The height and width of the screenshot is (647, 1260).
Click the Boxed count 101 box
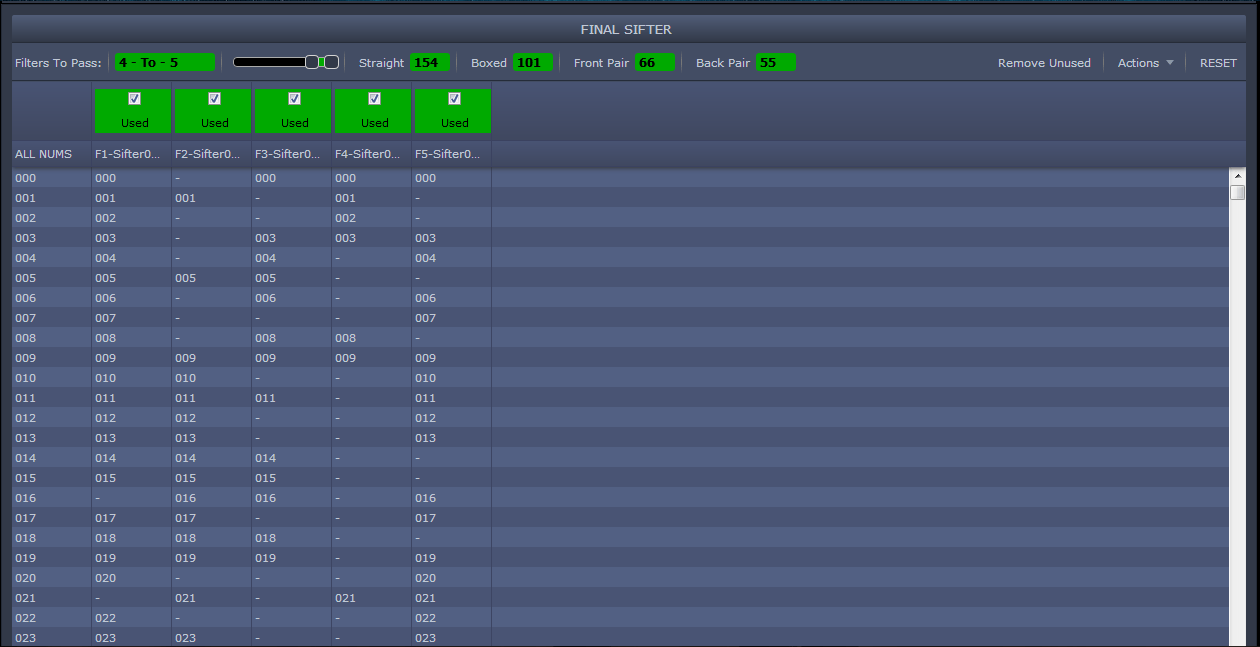click(533, 62)
